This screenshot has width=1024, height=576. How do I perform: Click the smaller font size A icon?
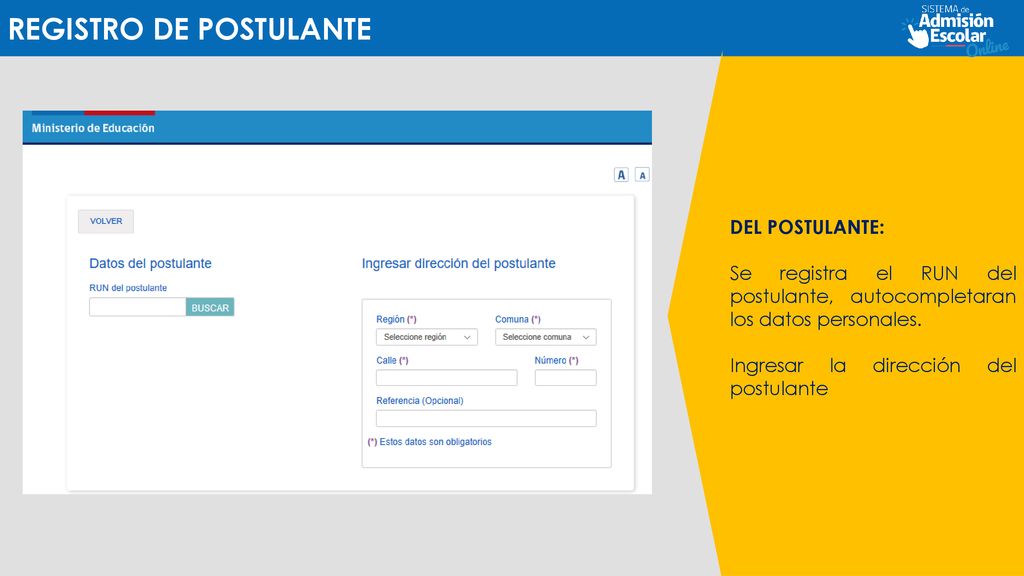(x=642, y=175)
